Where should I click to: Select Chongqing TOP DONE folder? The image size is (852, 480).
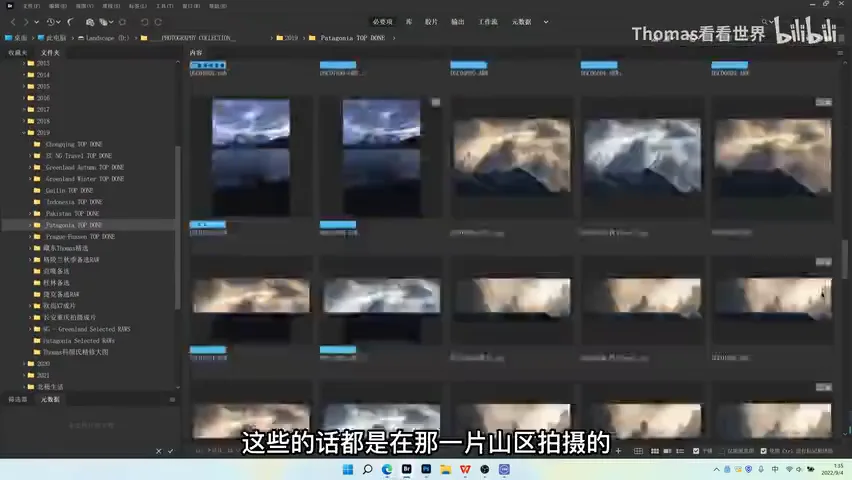[73, 145]
